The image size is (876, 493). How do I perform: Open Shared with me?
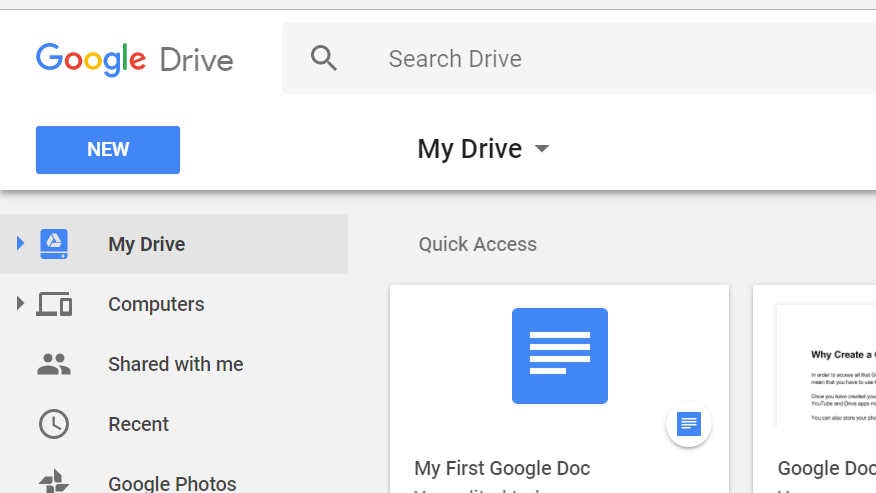[175, 364]
